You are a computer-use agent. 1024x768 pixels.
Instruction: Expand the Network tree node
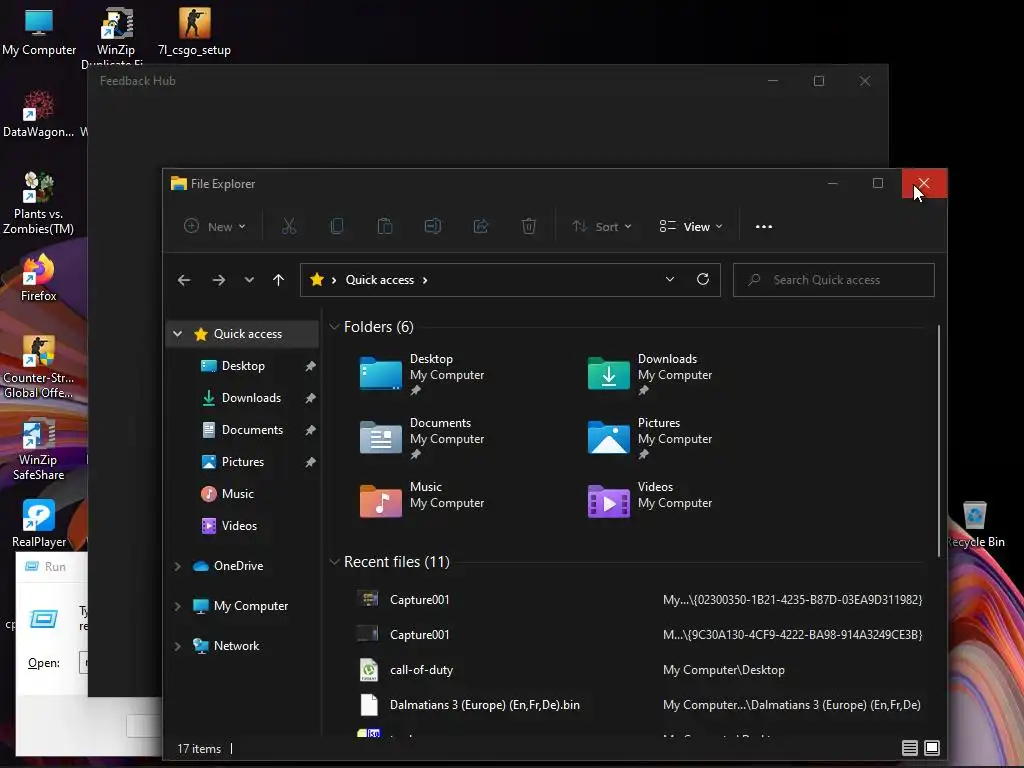(x=178, y=646)
